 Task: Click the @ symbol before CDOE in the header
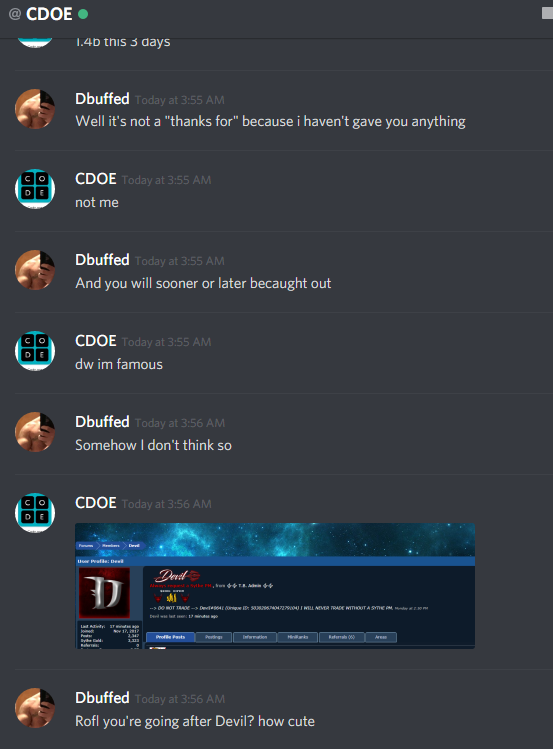click(x=15, y=14)
